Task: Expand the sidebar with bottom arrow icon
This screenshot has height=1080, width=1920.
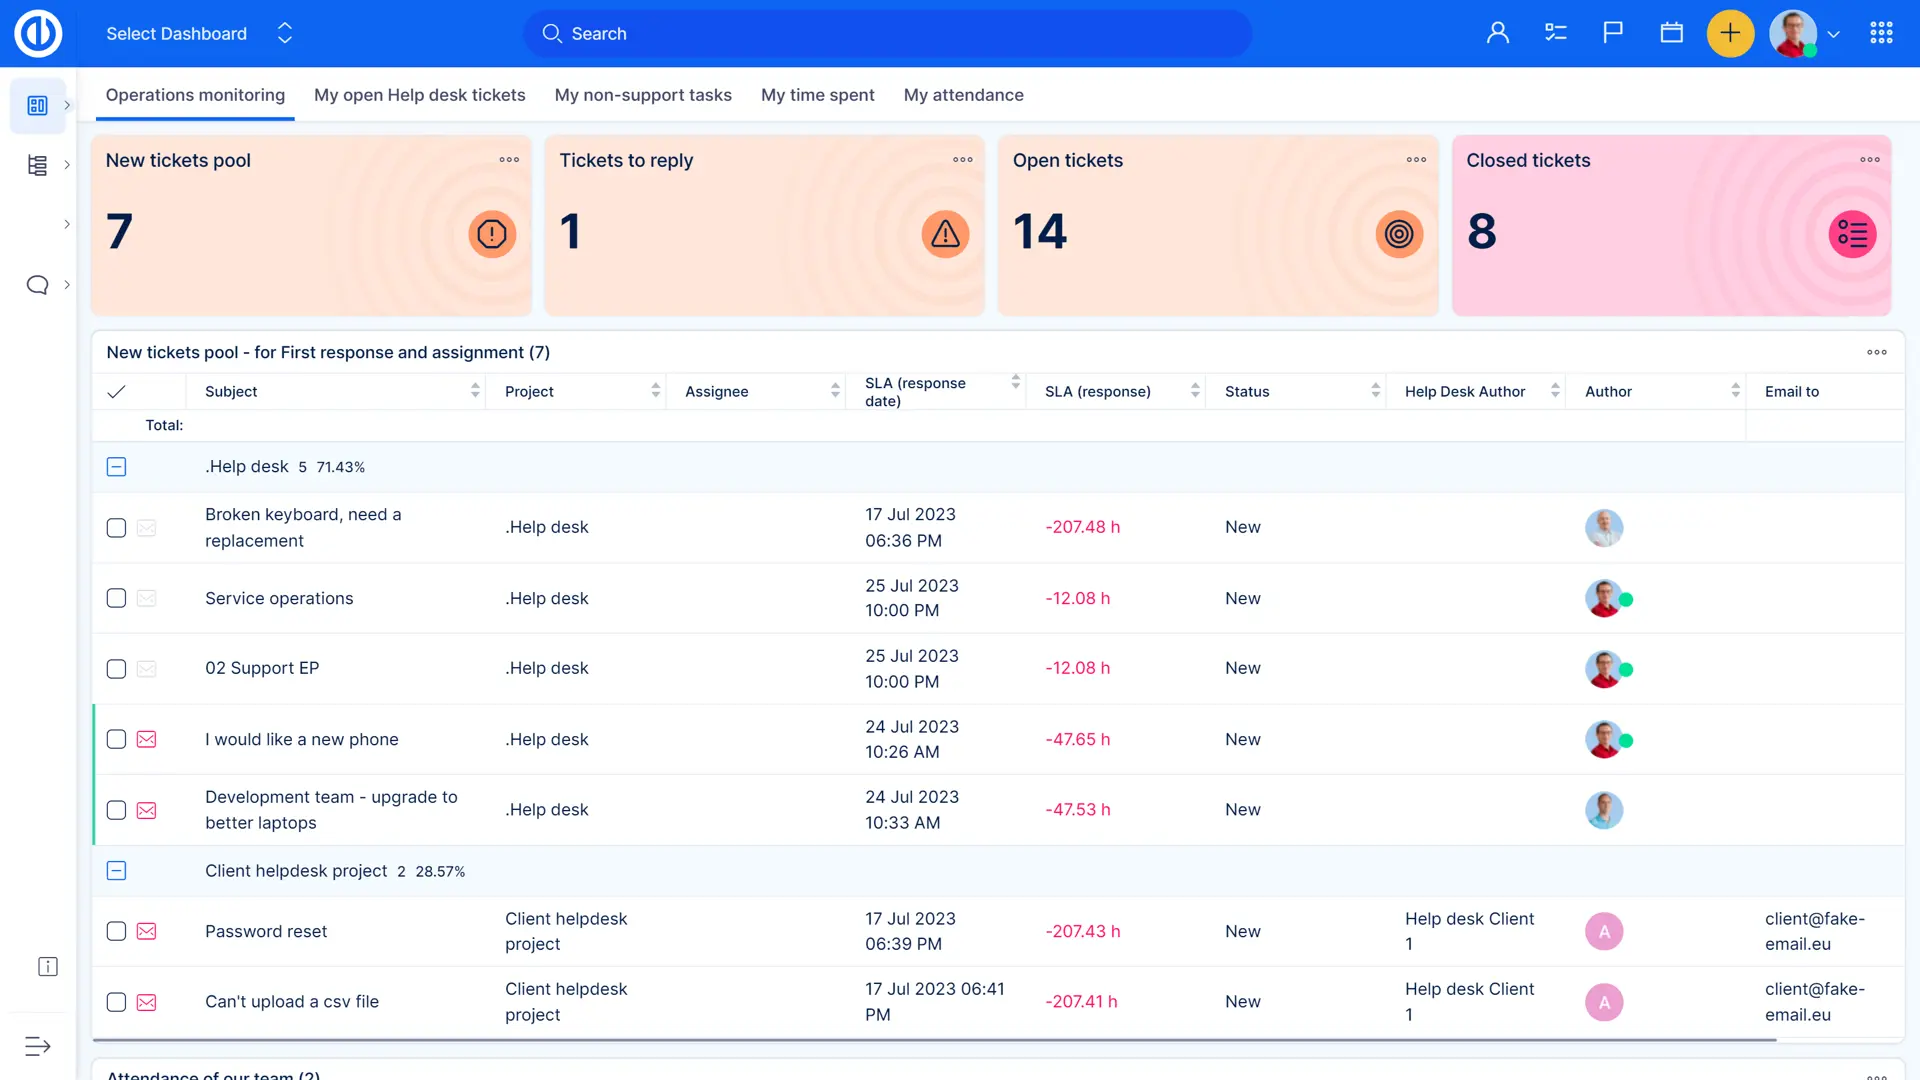Action: [37, 1046]
